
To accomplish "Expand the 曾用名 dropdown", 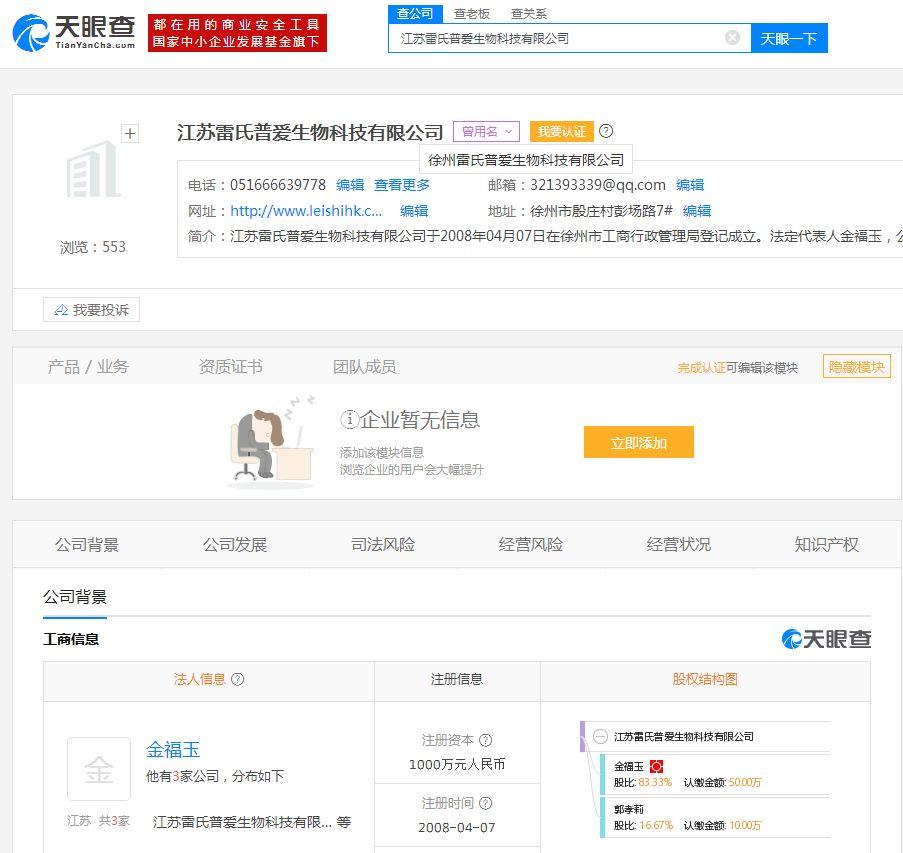I will [x=486, y=131].
